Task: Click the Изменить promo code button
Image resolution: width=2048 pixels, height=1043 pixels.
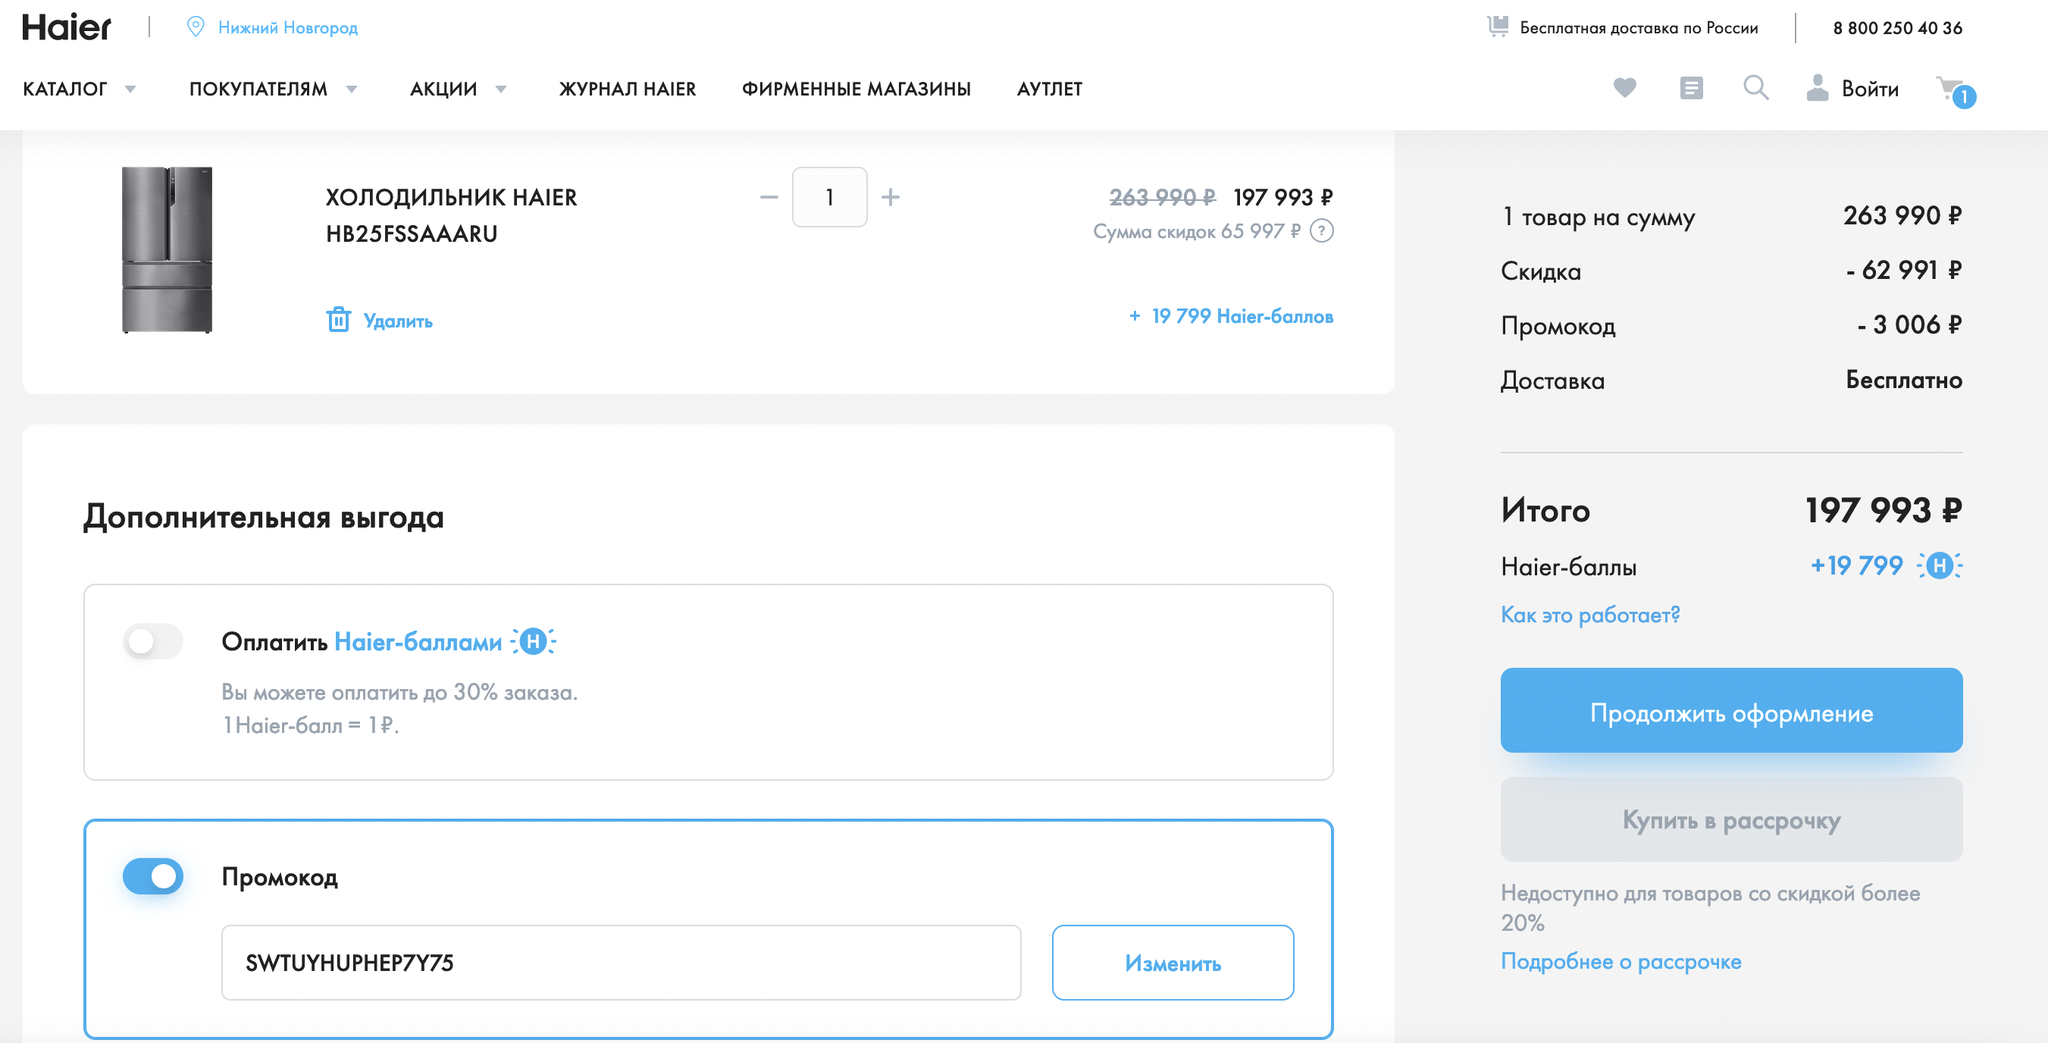Action: pyautogui.click(x=1173, y=962)
